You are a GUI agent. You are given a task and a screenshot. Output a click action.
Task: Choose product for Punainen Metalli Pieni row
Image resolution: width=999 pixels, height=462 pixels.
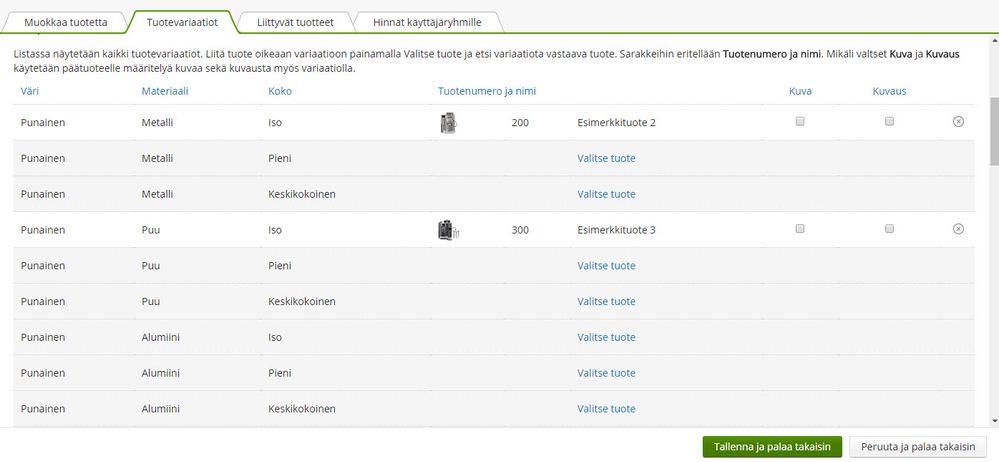606,158
